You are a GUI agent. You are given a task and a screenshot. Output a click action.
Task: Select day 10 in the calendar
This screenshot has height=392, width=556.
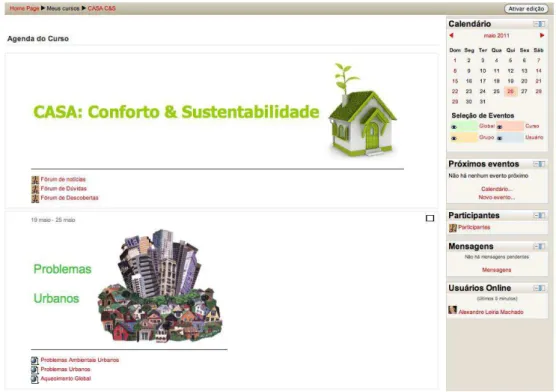point(483,71)
